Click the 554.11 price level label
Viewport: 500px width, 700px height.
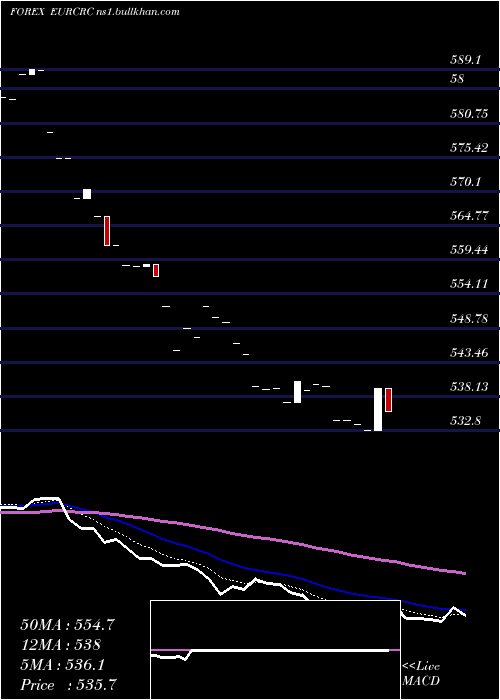tap(469, 283)
